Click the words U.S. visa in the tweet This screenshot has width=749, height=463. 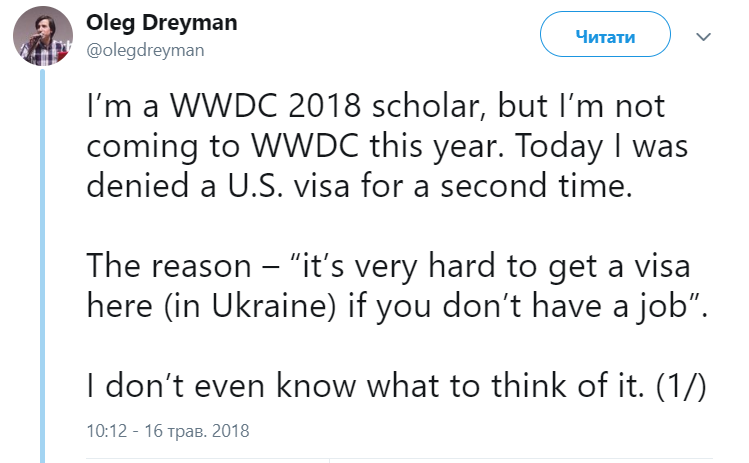point(288,181)
